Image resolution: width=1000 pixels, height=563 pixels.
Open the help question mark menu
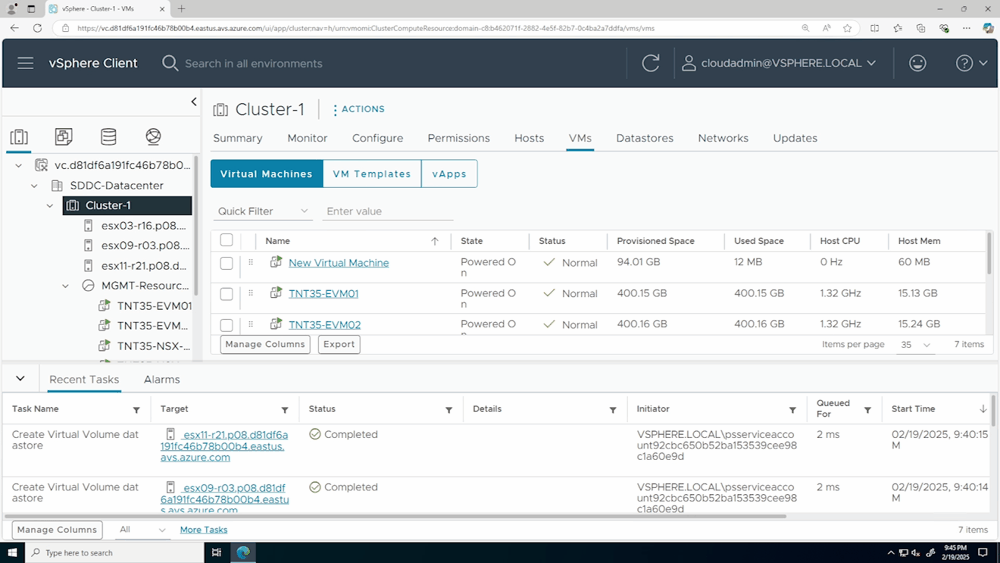(x=971, y=63)
